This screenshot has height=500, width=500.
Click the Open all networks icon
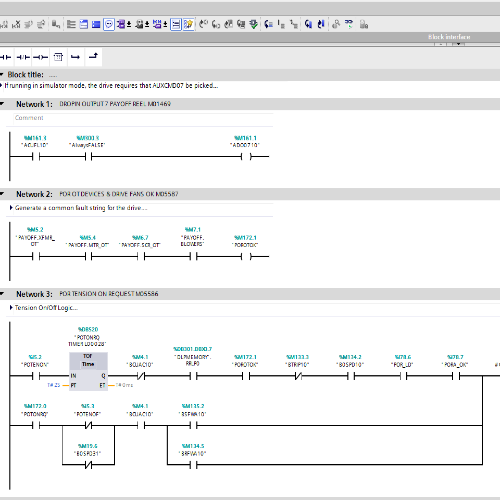pos(84,24)
